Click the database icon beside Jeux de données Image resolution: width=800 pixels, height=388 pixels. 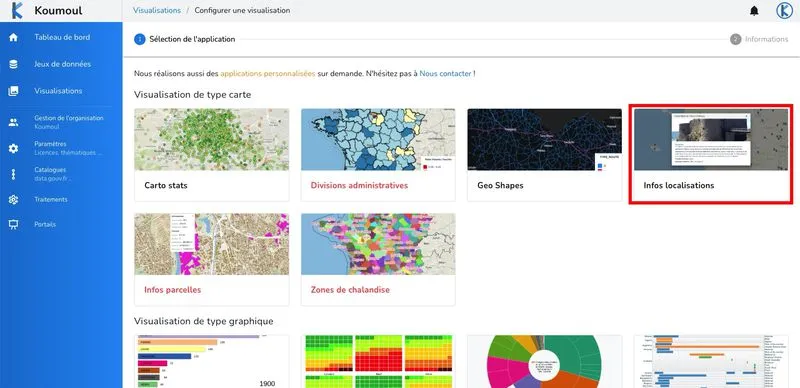tap(13, 64)
